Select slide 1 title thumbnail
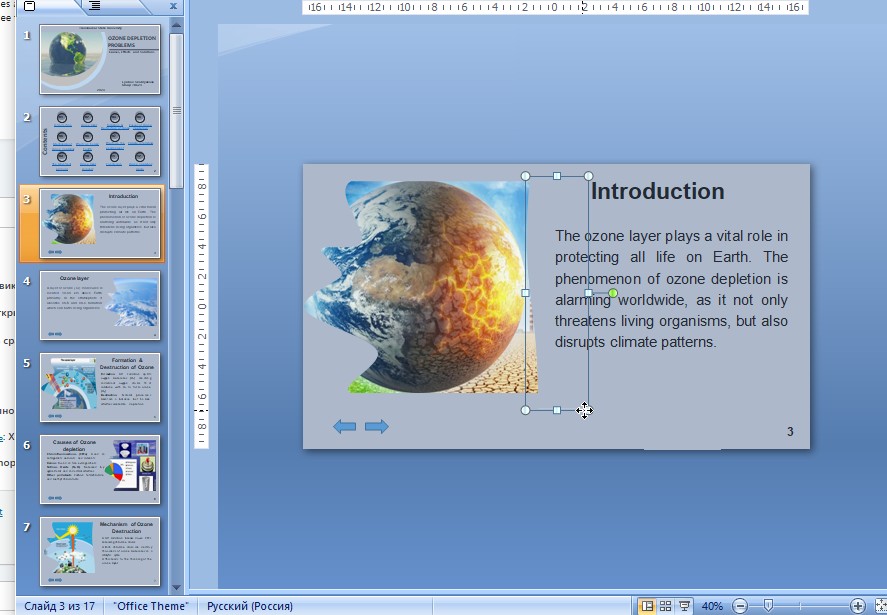 tap(100, 59)
